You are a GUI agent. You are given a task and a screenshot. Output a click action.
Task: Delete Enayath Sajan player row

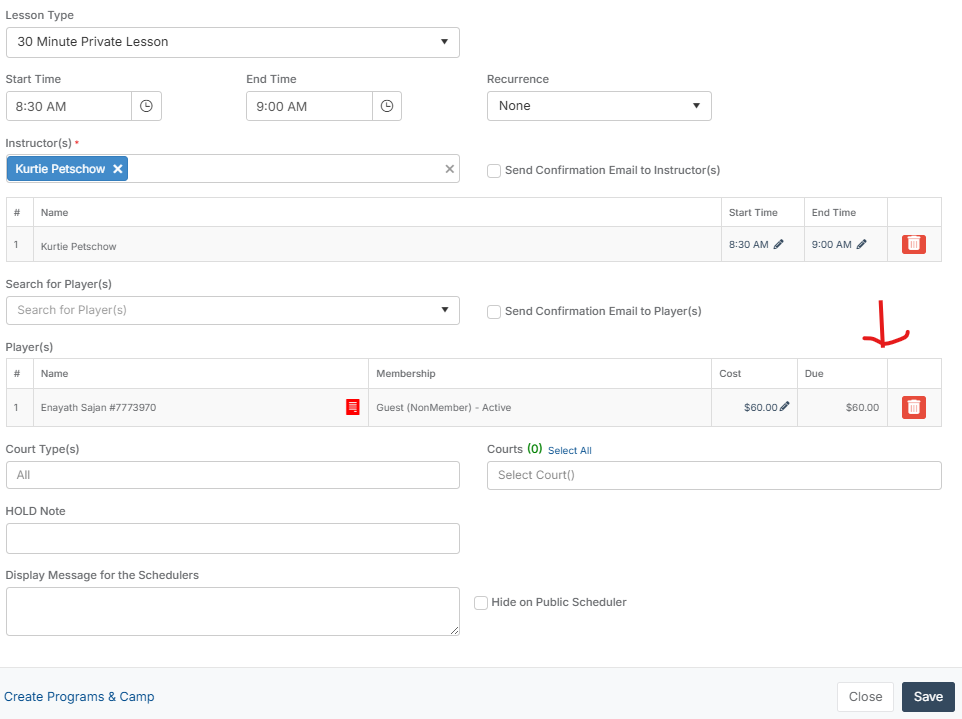click(x=914, y=407)
